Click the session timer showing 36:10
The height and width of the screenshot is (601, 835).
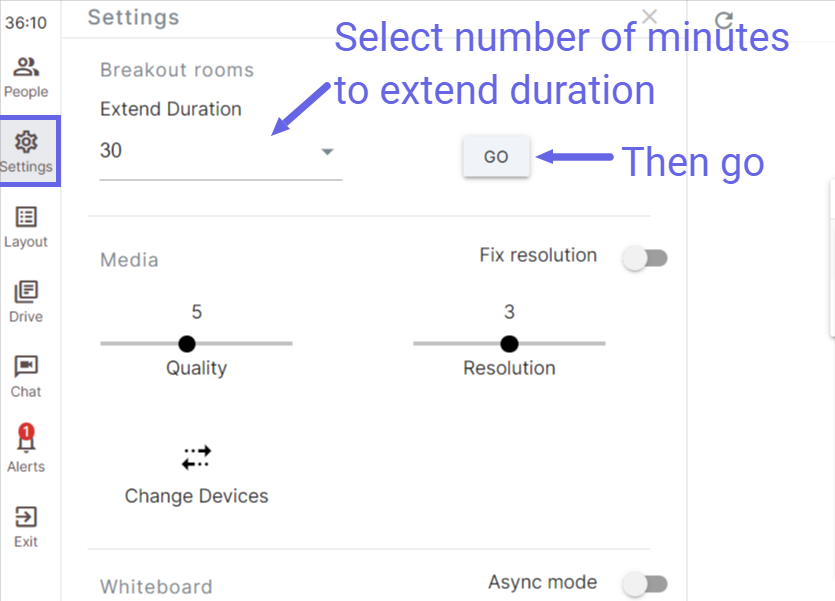tap(26, 23)
